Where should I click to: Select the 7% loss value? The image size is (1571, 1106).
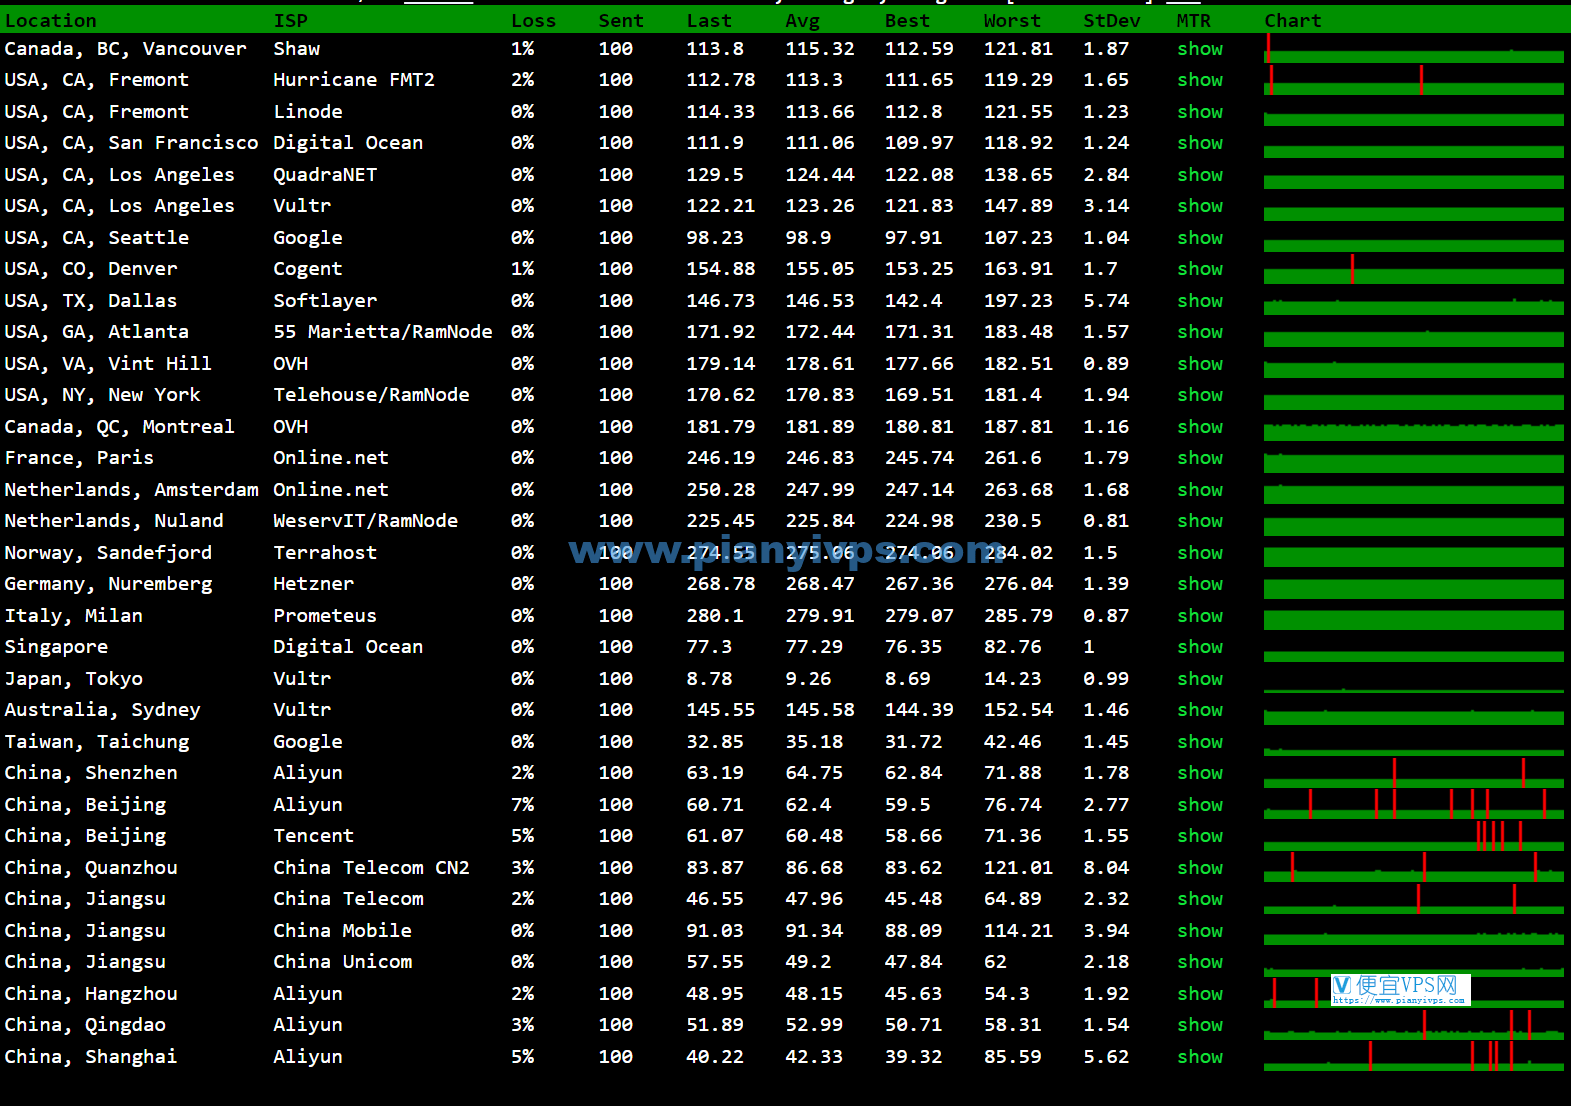pos(522,805)
